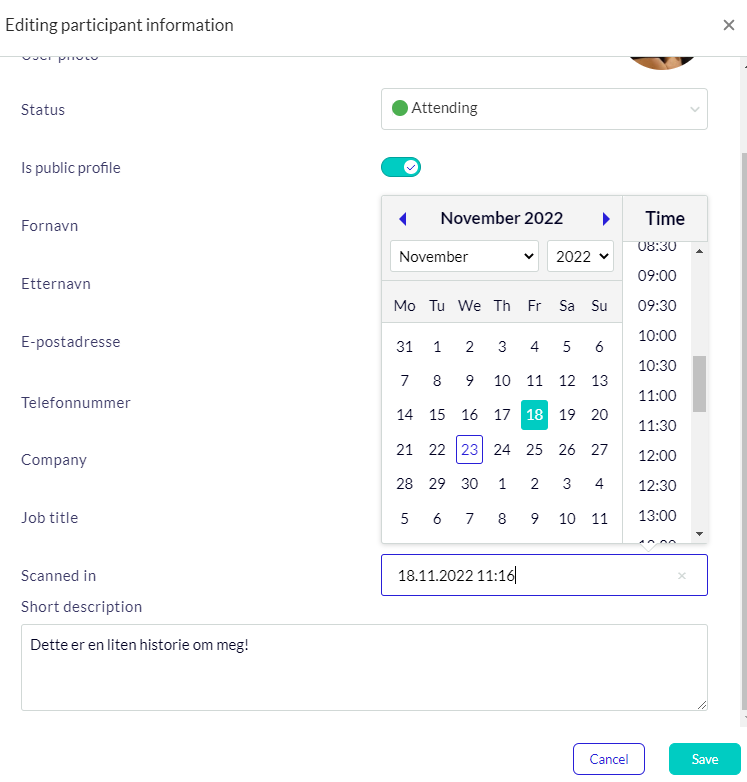Image resolution: width=747 pixels, height=782 pixels.
Task: Toggle the Is public profile switch
Action: [401, 167]
